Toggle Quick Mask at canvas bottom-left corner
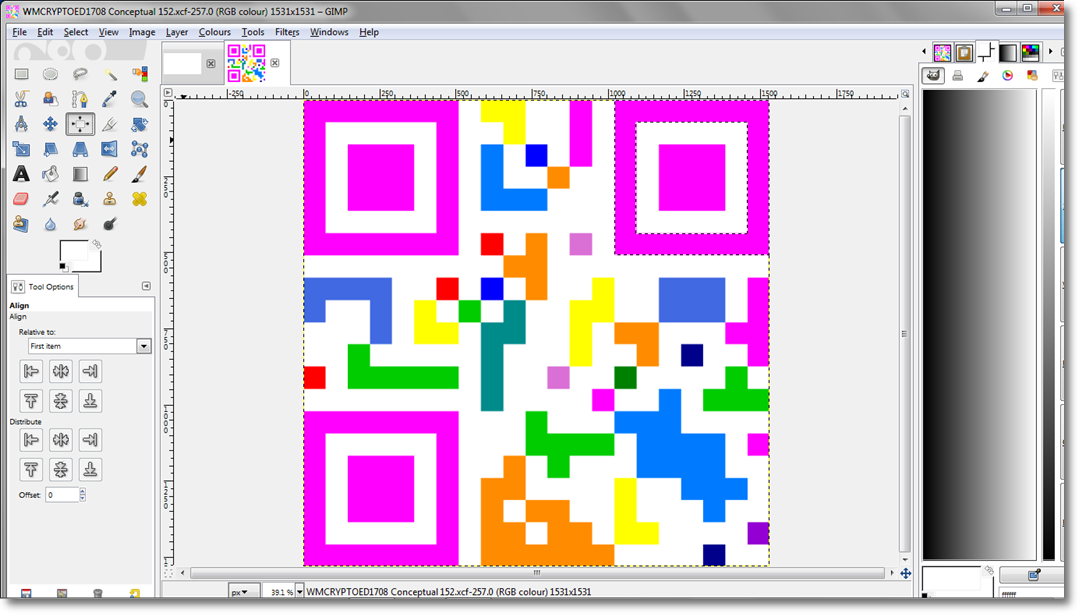 pyautogui.click(x=168, y=572)
